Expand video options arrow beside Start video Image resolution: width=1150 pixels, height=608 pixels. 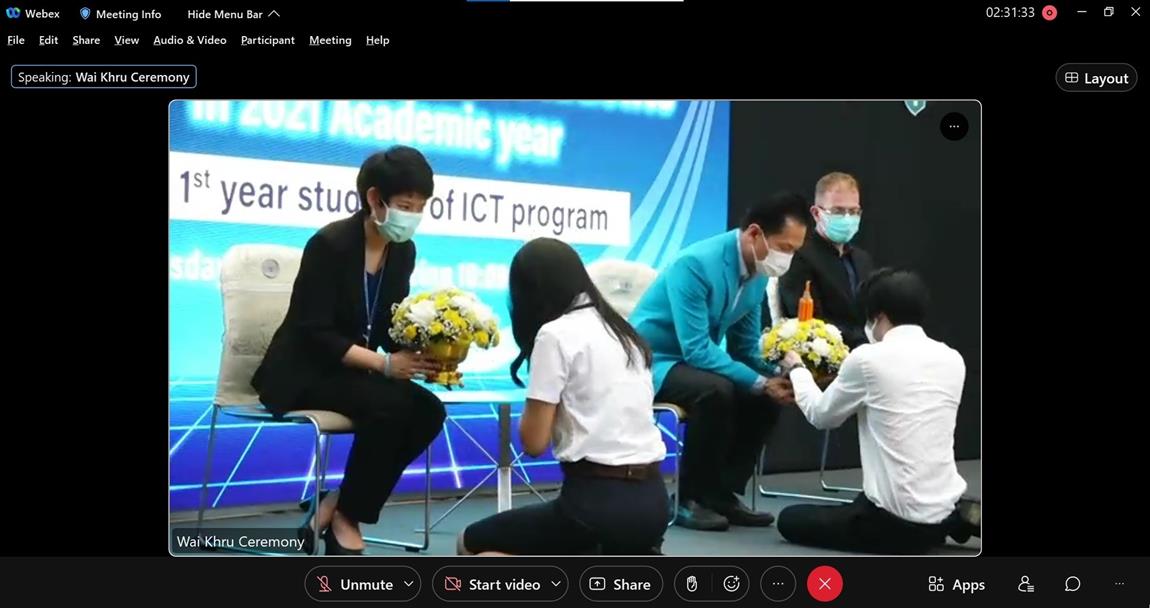point(556,584)
